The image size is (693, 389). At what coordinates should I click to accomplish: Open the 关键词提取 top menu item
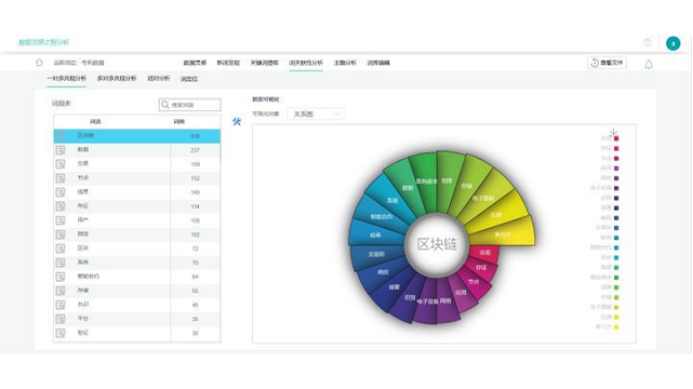[265, 63]
